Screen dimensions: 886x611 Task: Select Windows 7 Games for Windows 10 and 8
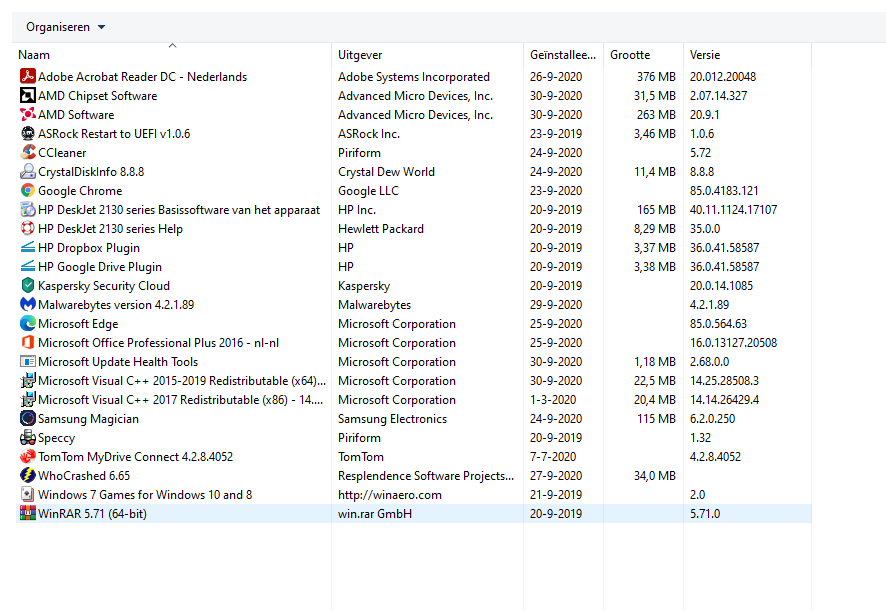[x=145, y=495]
